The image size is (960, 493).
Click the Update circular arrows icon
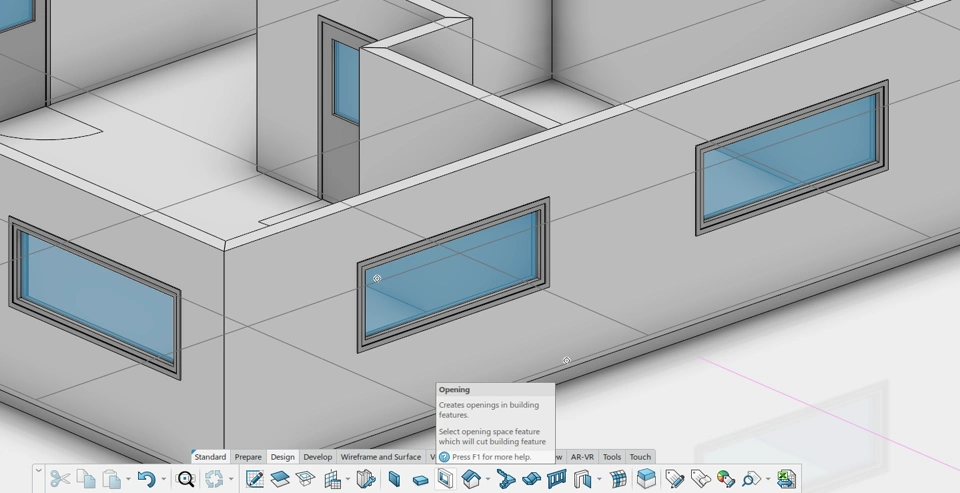click(x=214, y=478)
